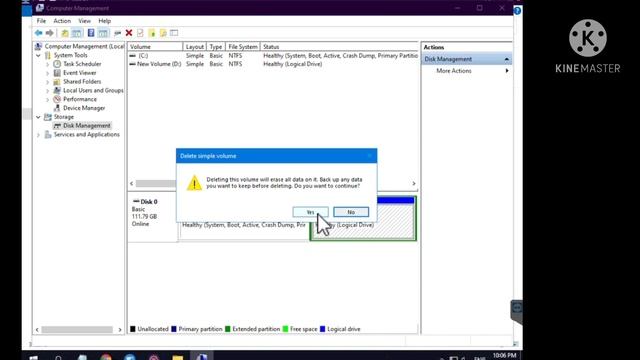Viewport: 640px width, 360px height.
Task: Select Services and Applications node
Action: 87,134
